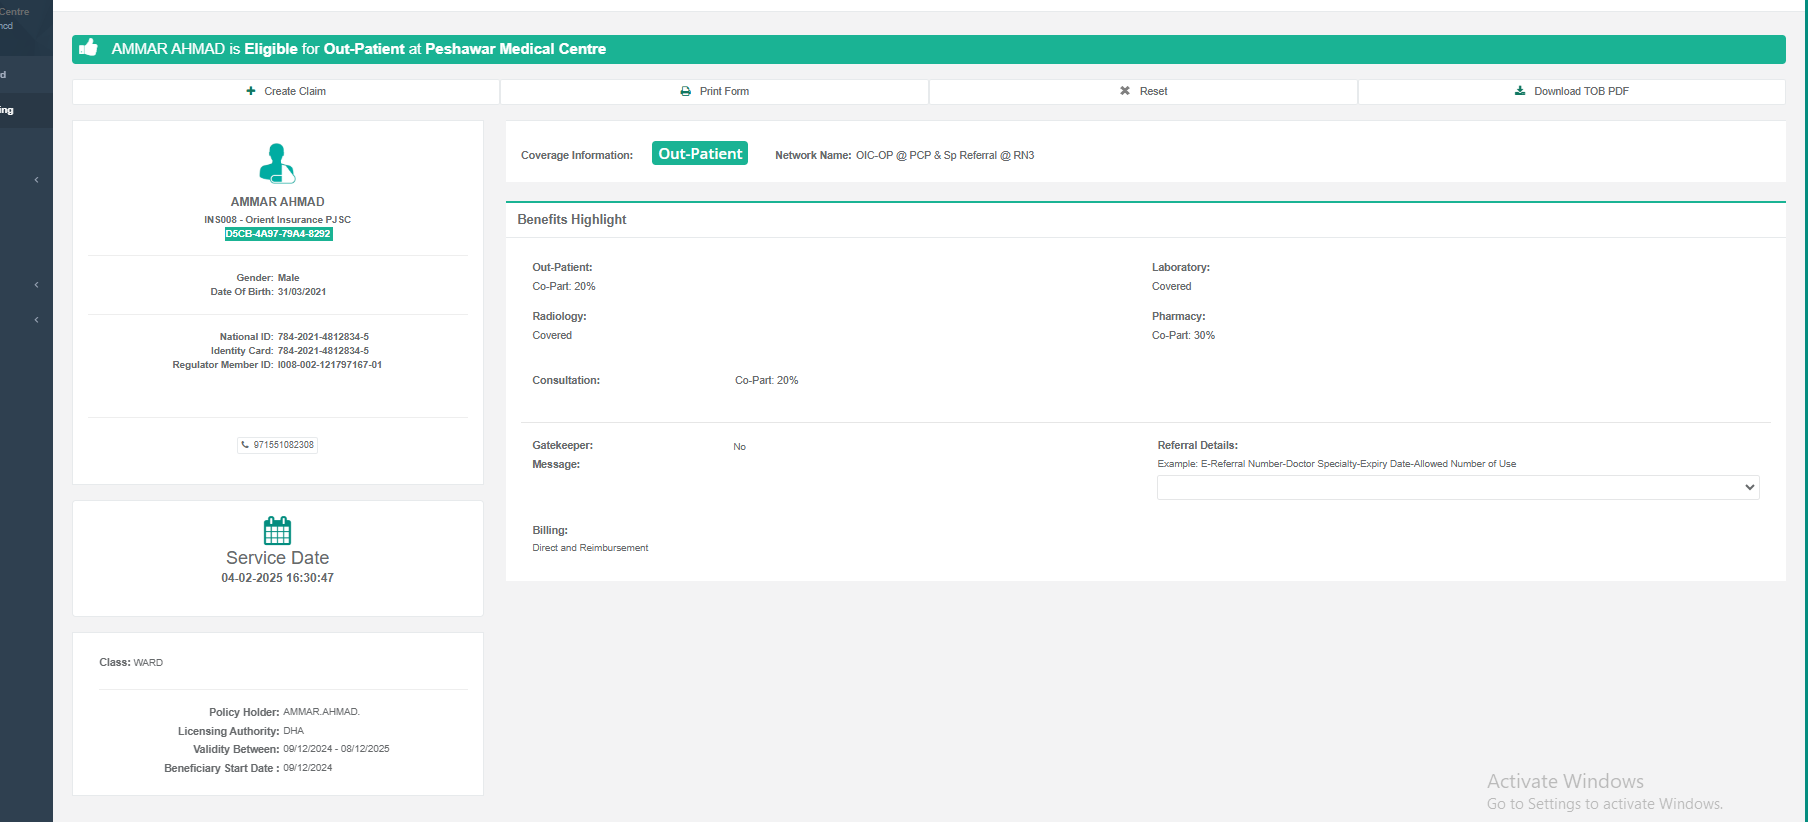
Task: Click the calendar icon above Service Date
Action: (277, 530)
